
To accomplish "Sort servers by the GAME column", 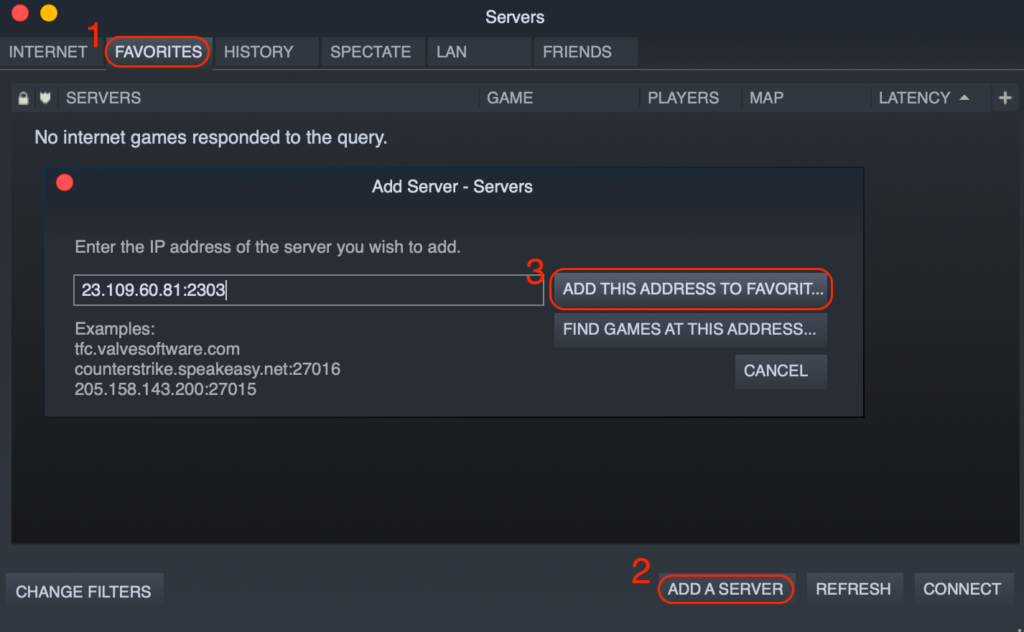I will pos(510,97).
